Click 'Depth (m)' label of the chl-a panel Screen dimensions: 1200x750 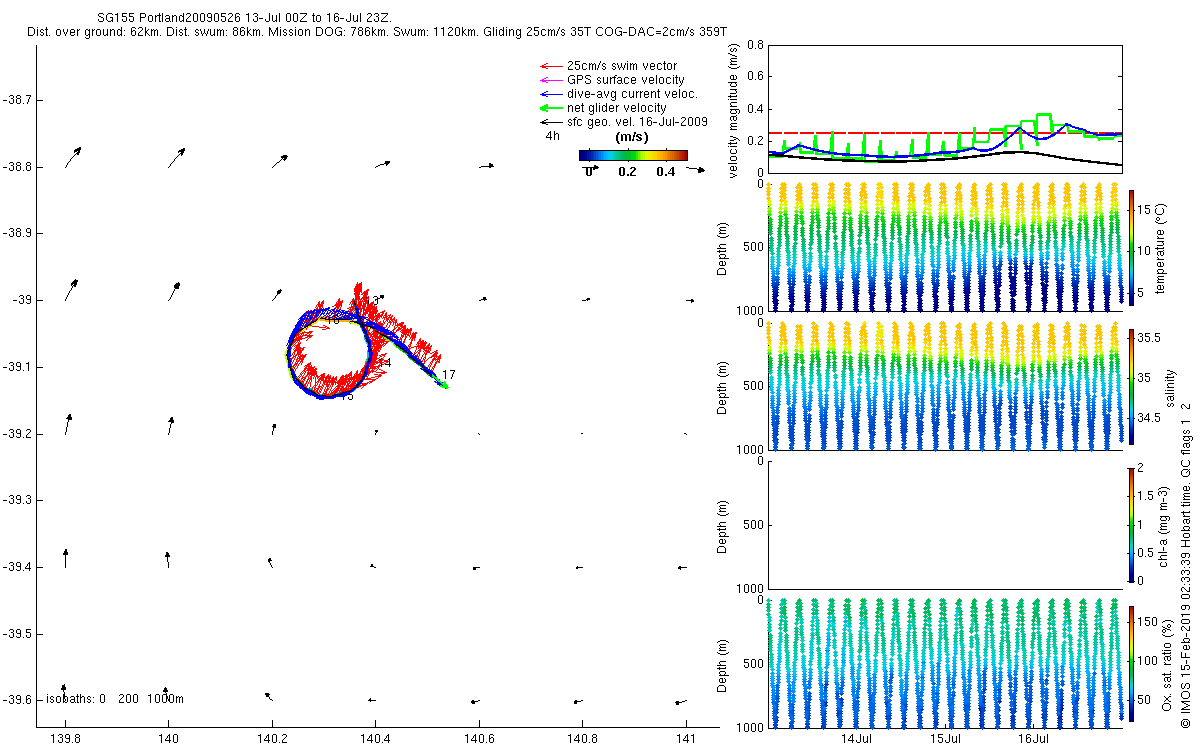[724, 525]
